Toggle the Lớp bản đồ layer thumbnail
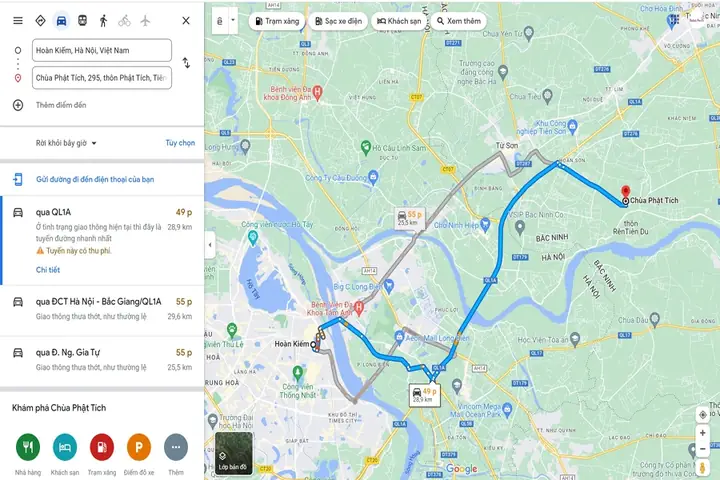720x480 pixels. (x=234, y=453)
